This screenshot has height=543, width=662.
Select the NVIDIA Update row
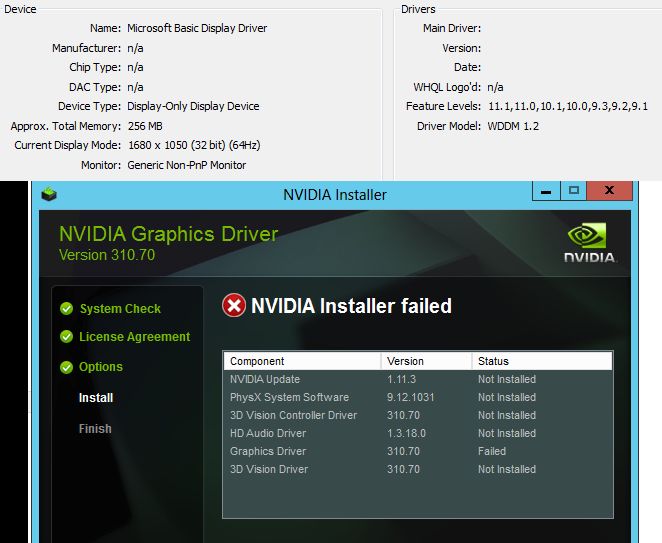point(418,379)
